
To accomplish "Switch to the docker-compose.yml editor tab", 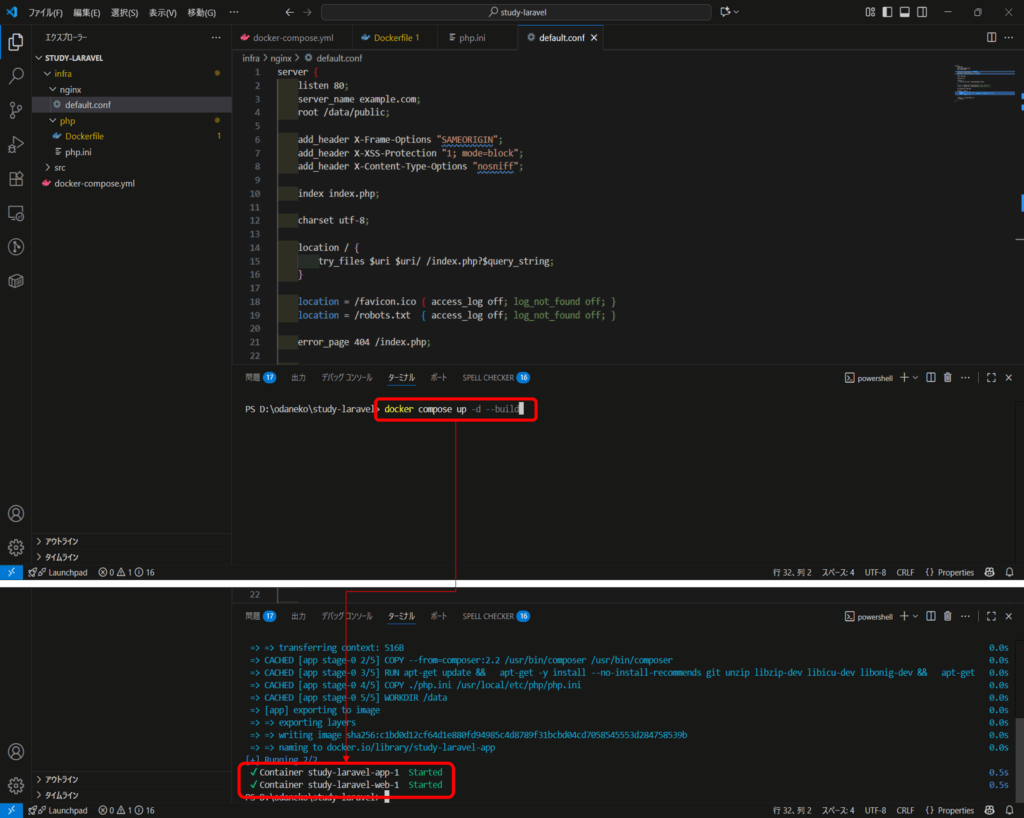I will point(287,37).
